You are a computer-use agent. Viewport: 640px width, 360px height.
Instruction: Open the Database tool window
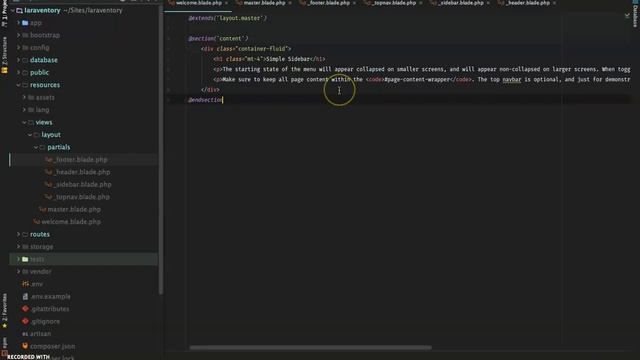pyautogui.click(x=635, y=14)
